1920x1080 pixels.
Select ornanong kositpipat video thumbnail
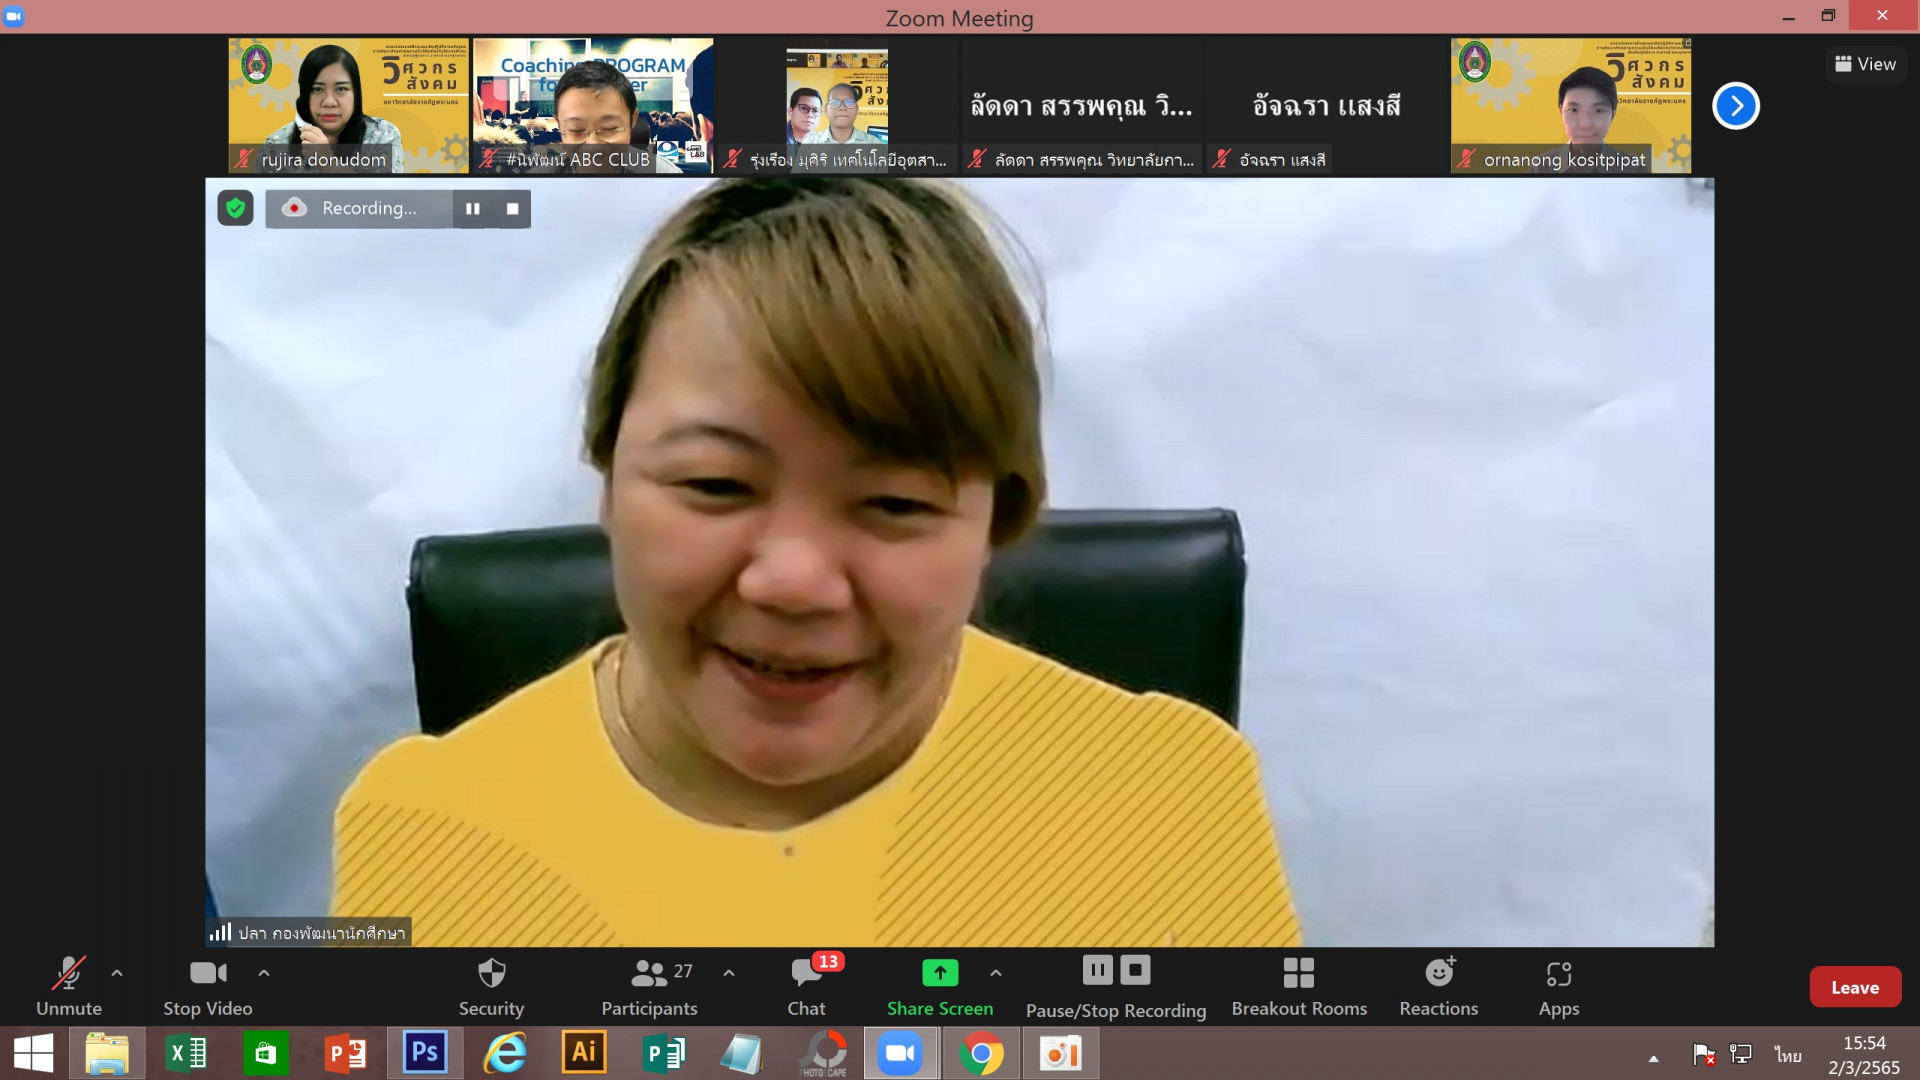1571,106
